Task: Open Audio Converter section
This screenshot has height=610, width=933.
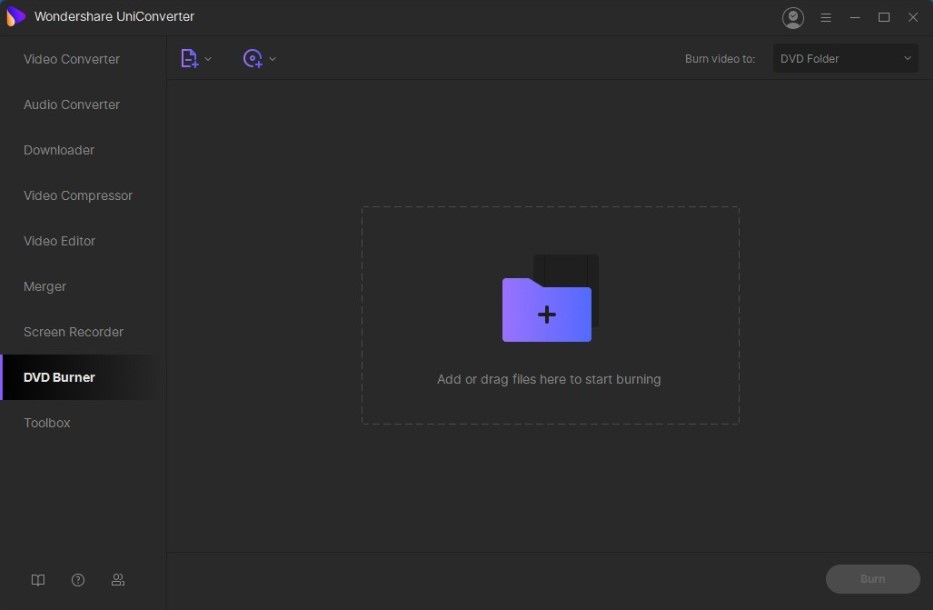Action: click(x=71, y=104)
